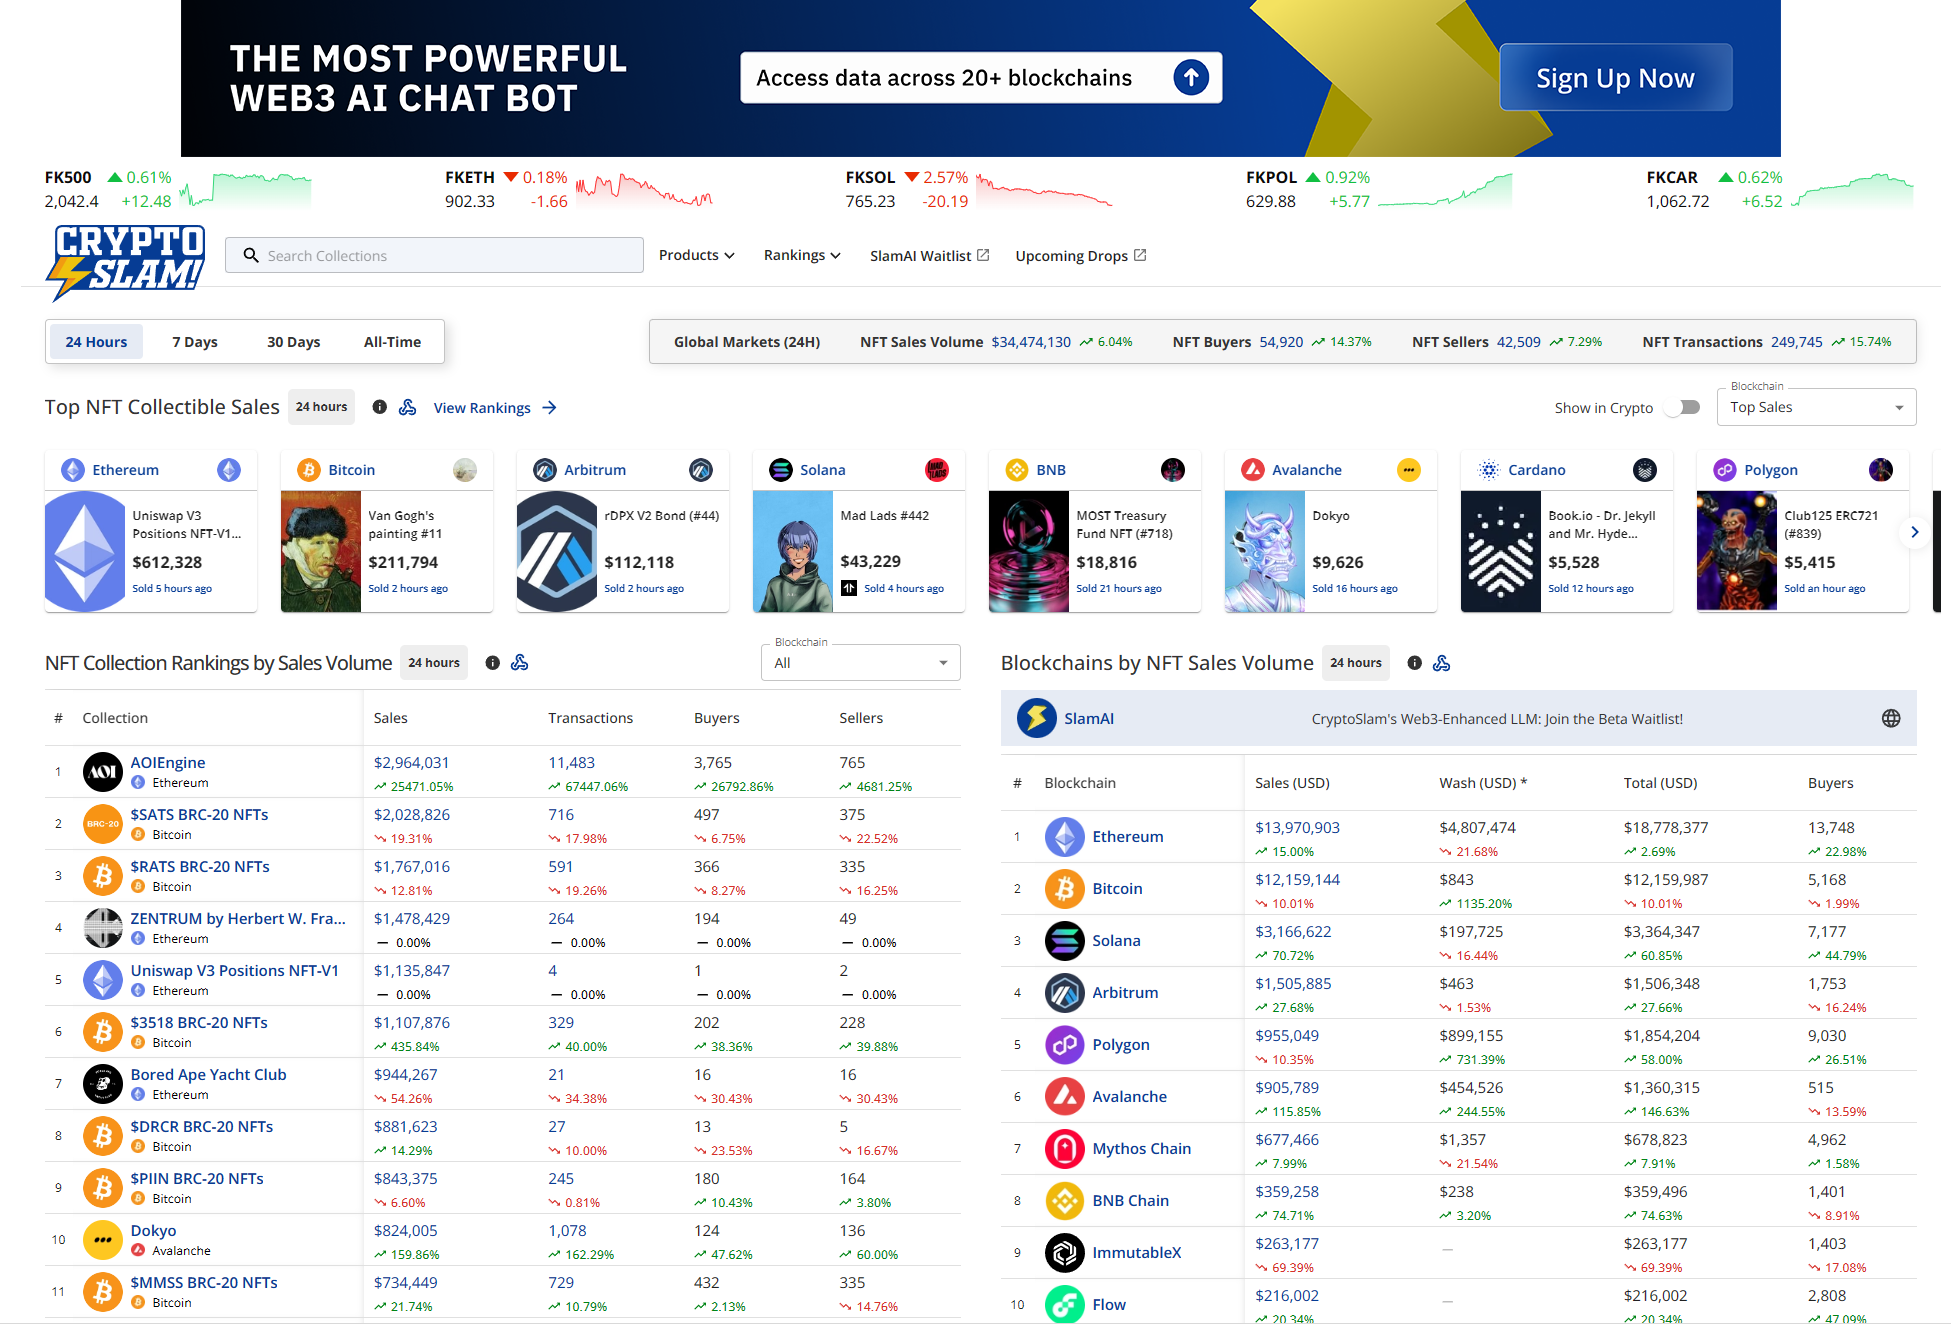This screenshot has width=1951, height=1324.
Task: Click the info icon beside NFT Collection Rankings
Action: click(x=492, y=663)
